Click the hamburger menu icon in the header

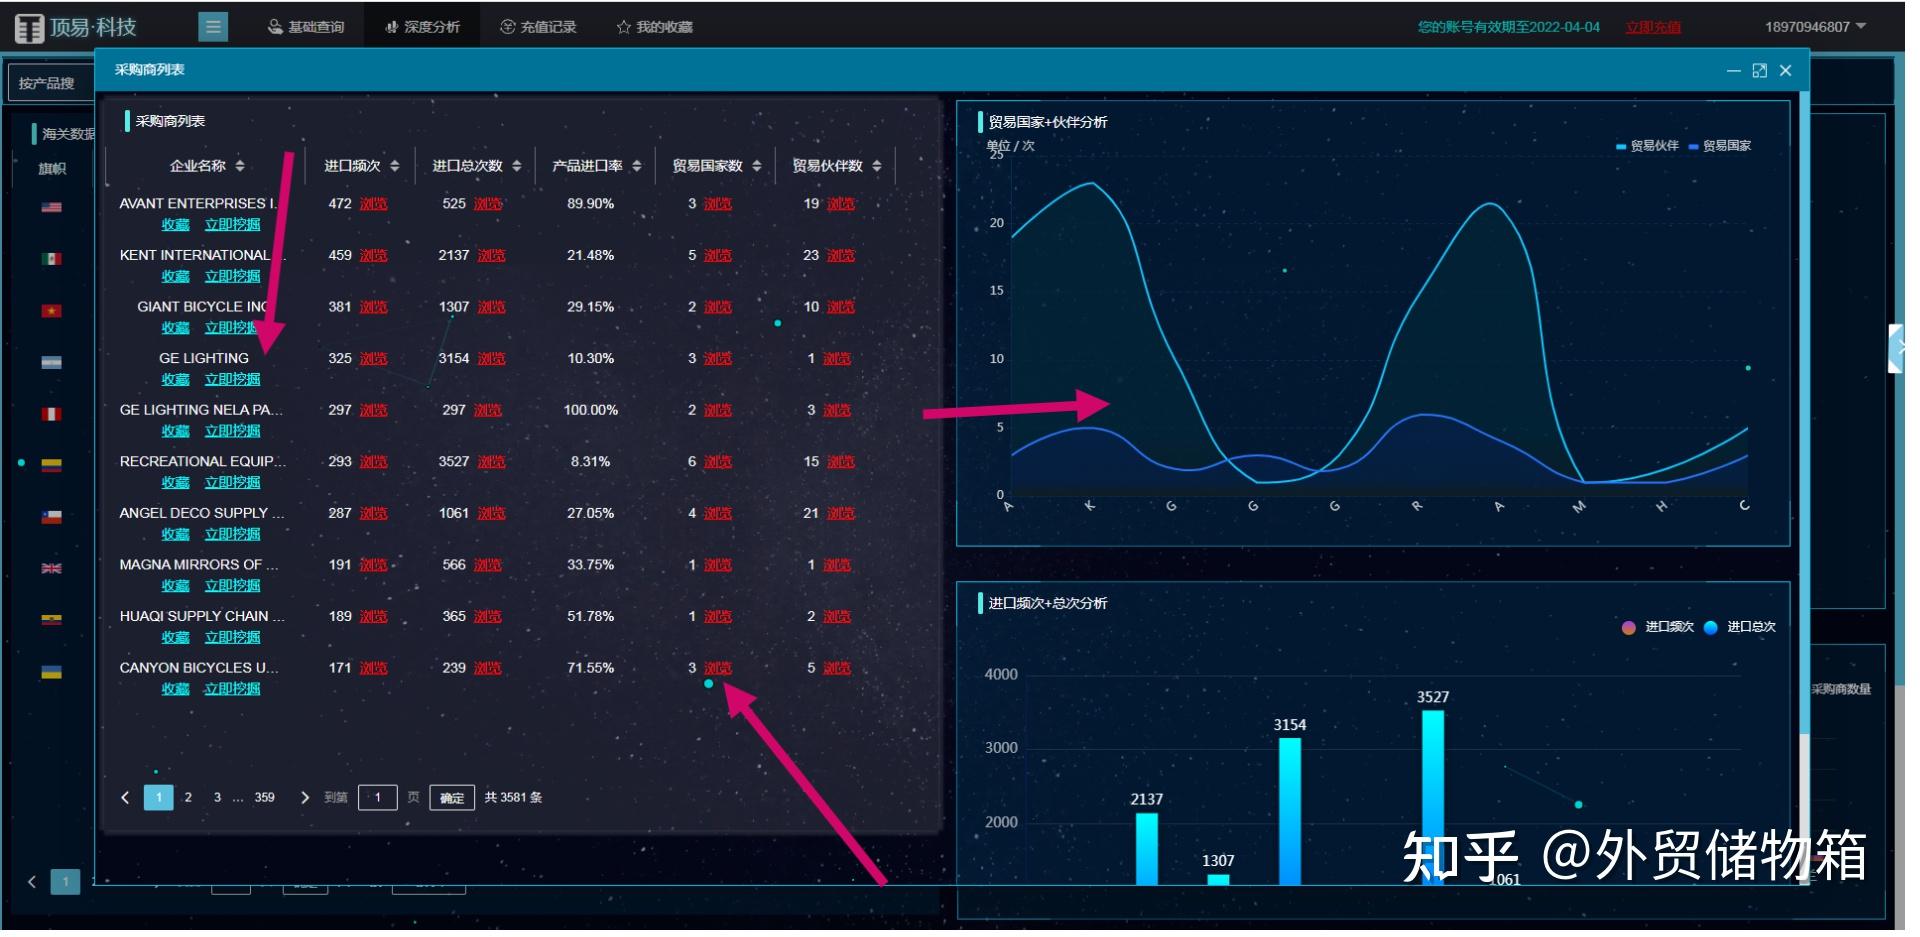(213, 27)
